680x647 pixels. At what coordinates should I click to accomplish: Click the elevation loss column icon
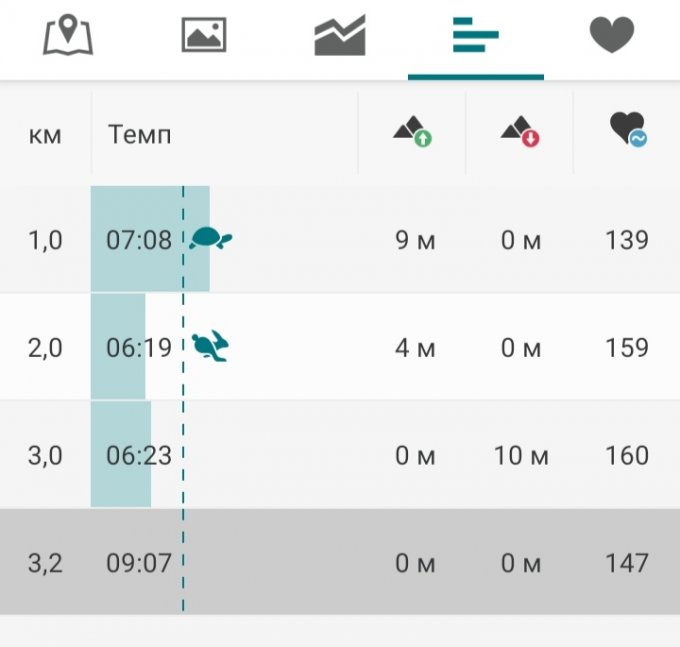(519, 132)
